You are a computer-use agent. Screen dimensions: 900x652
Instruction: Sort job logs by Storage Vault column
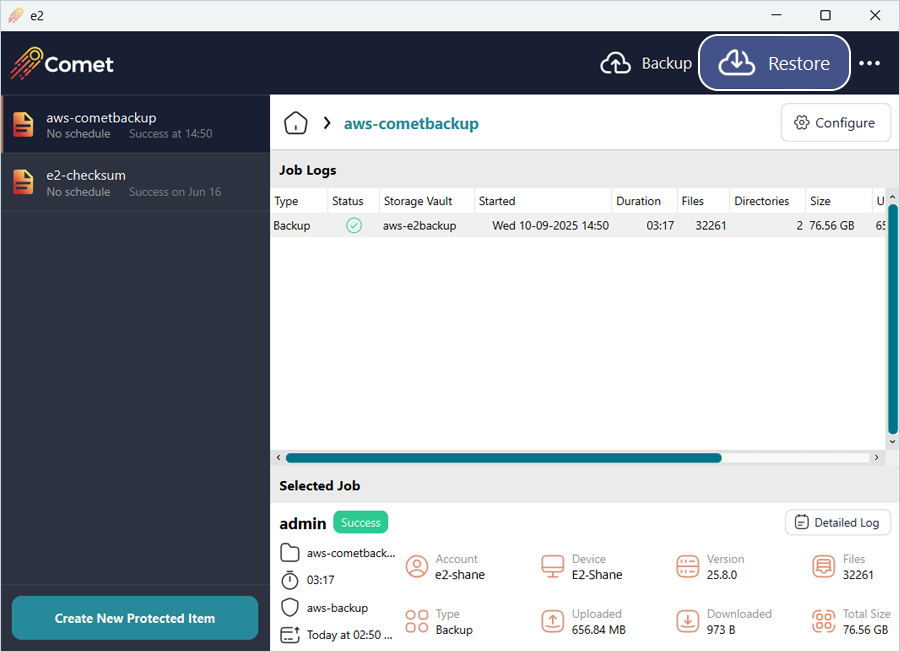(x=426, y=201)
